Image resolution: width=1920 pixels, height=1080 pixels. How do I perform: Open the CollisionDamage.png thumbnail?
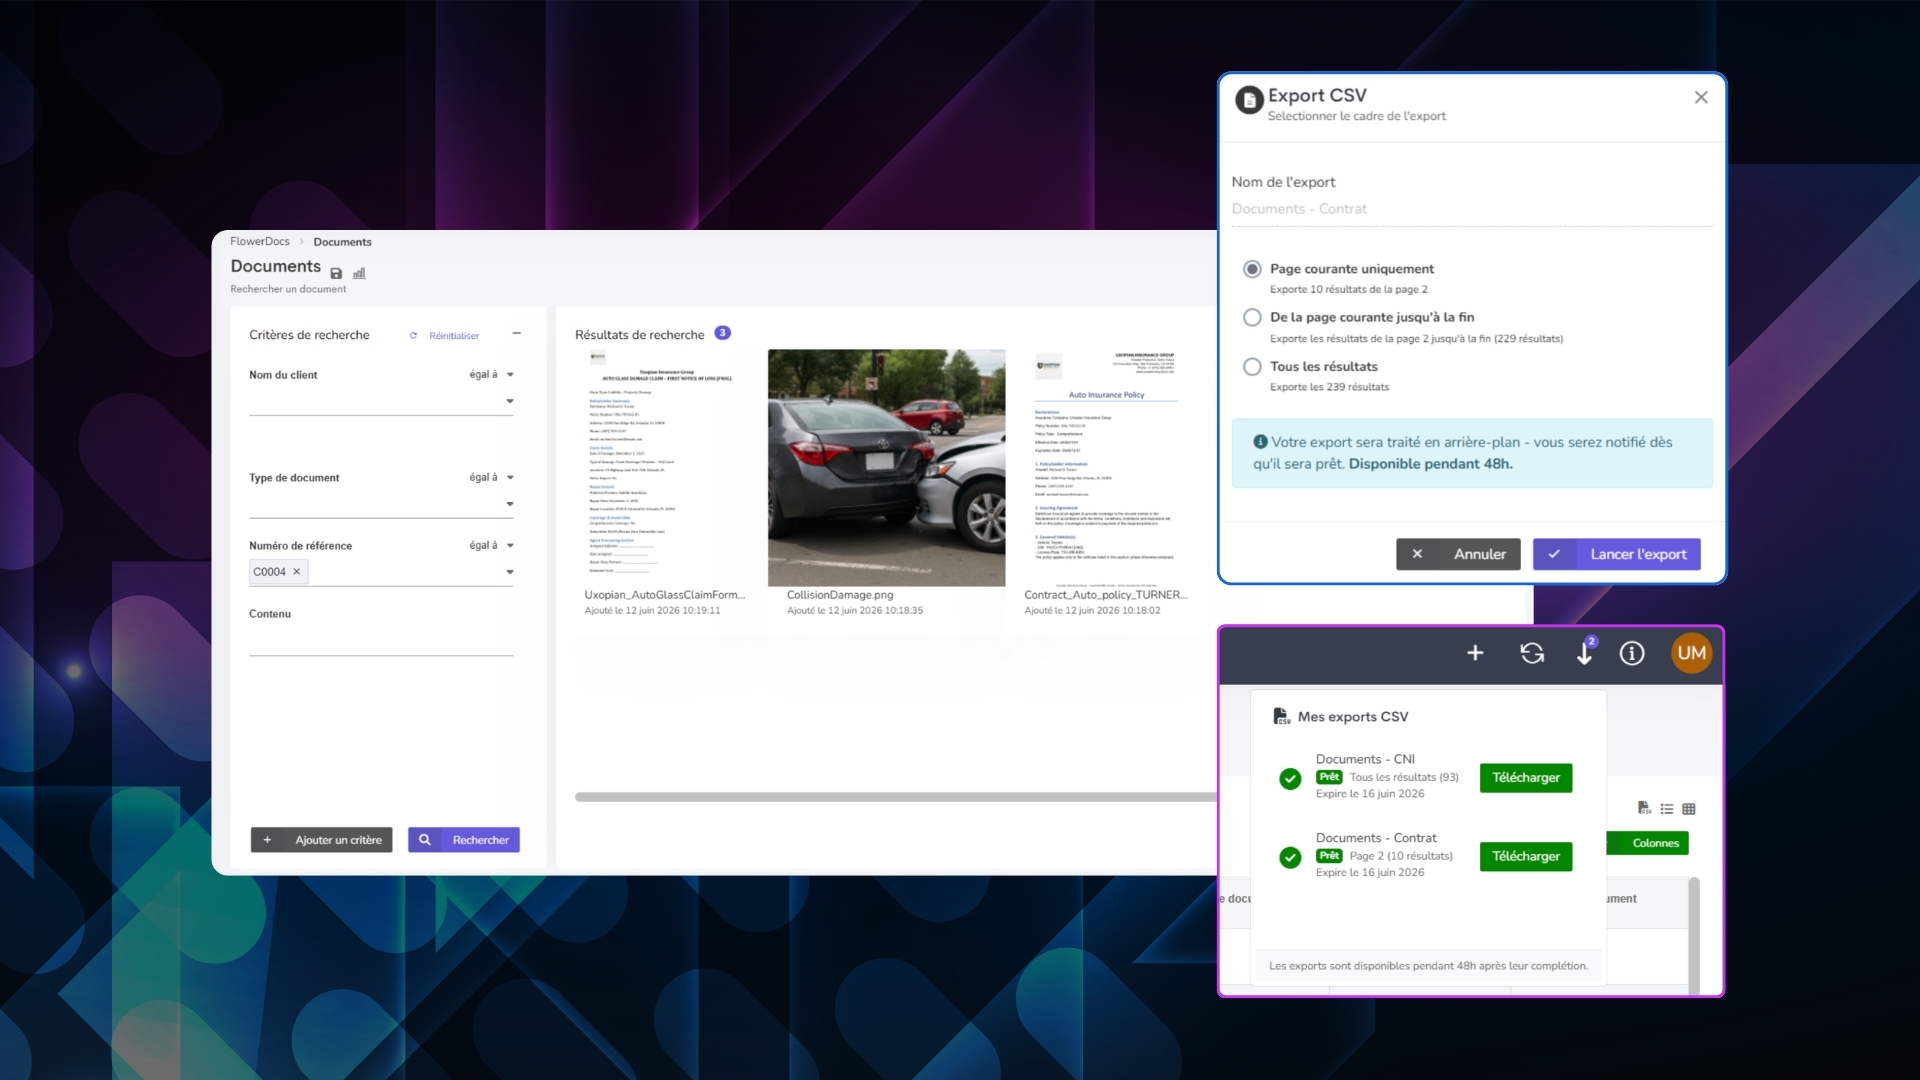point(886,467)
